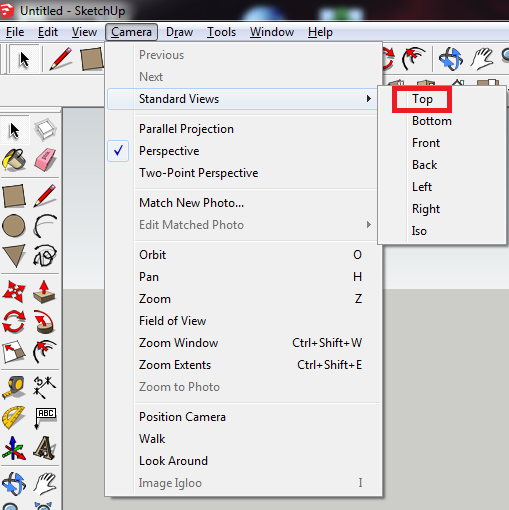Viewport: 509px width, 510px height.
Task: Choose the Left standard view
Action: tap(442, 187)
